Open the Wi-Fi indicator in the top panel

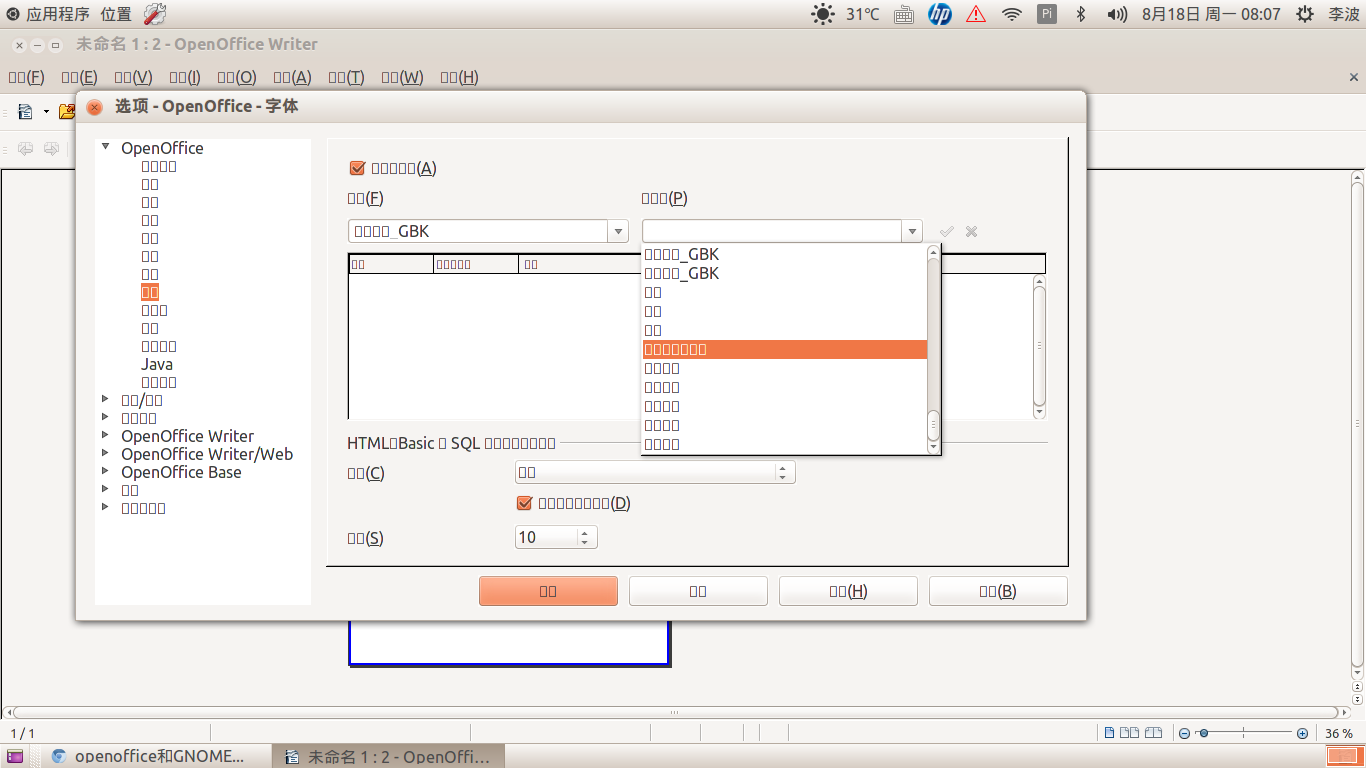tap(1012, 14)
